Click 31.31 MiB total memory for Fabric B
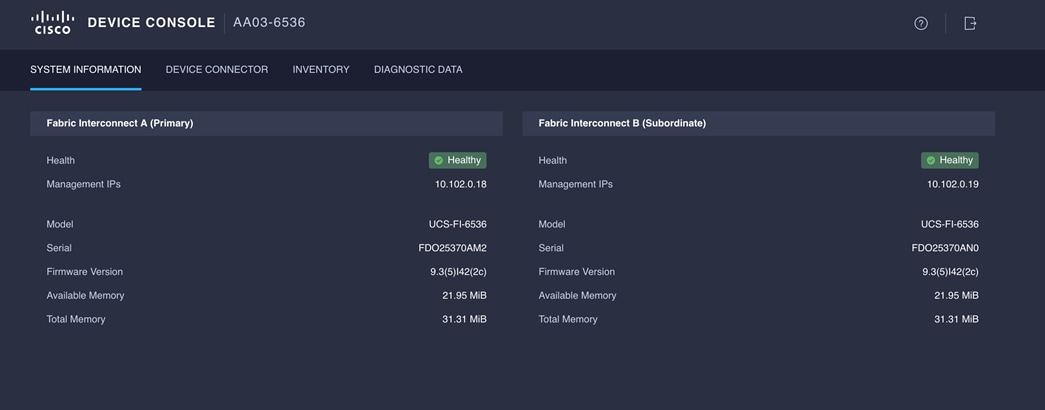 pos(956,319)
